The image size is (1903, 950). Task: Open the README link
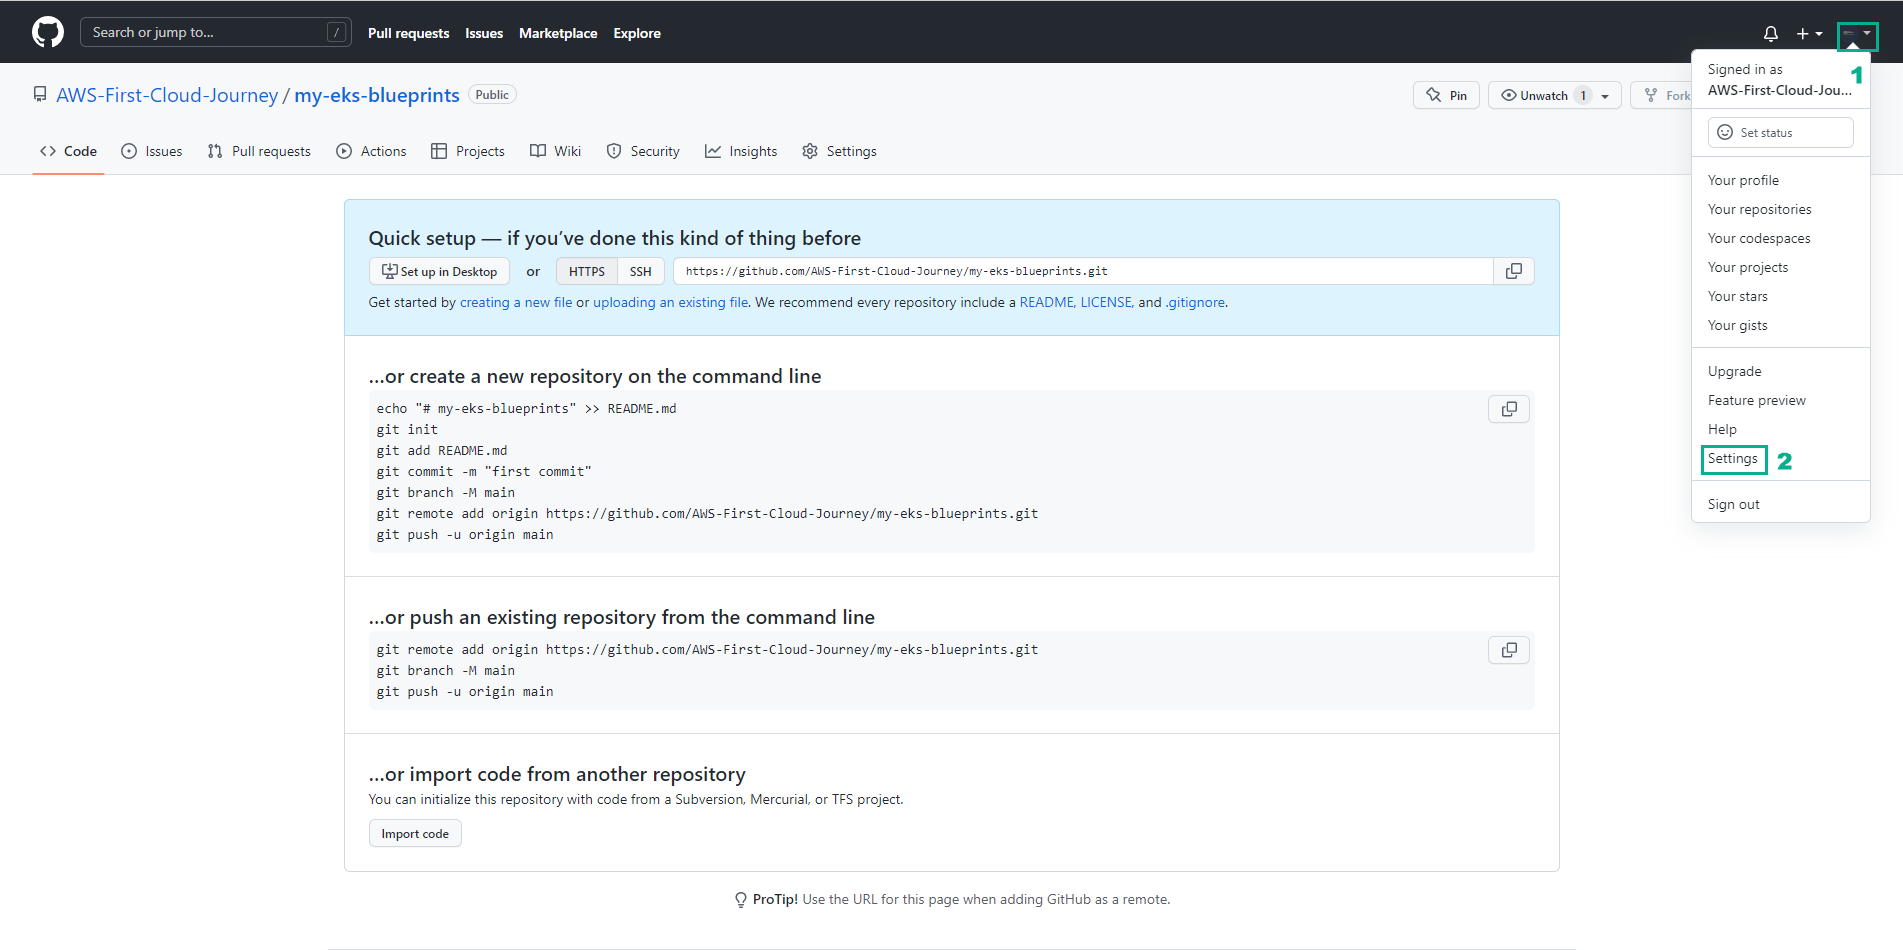[1046, 302]
